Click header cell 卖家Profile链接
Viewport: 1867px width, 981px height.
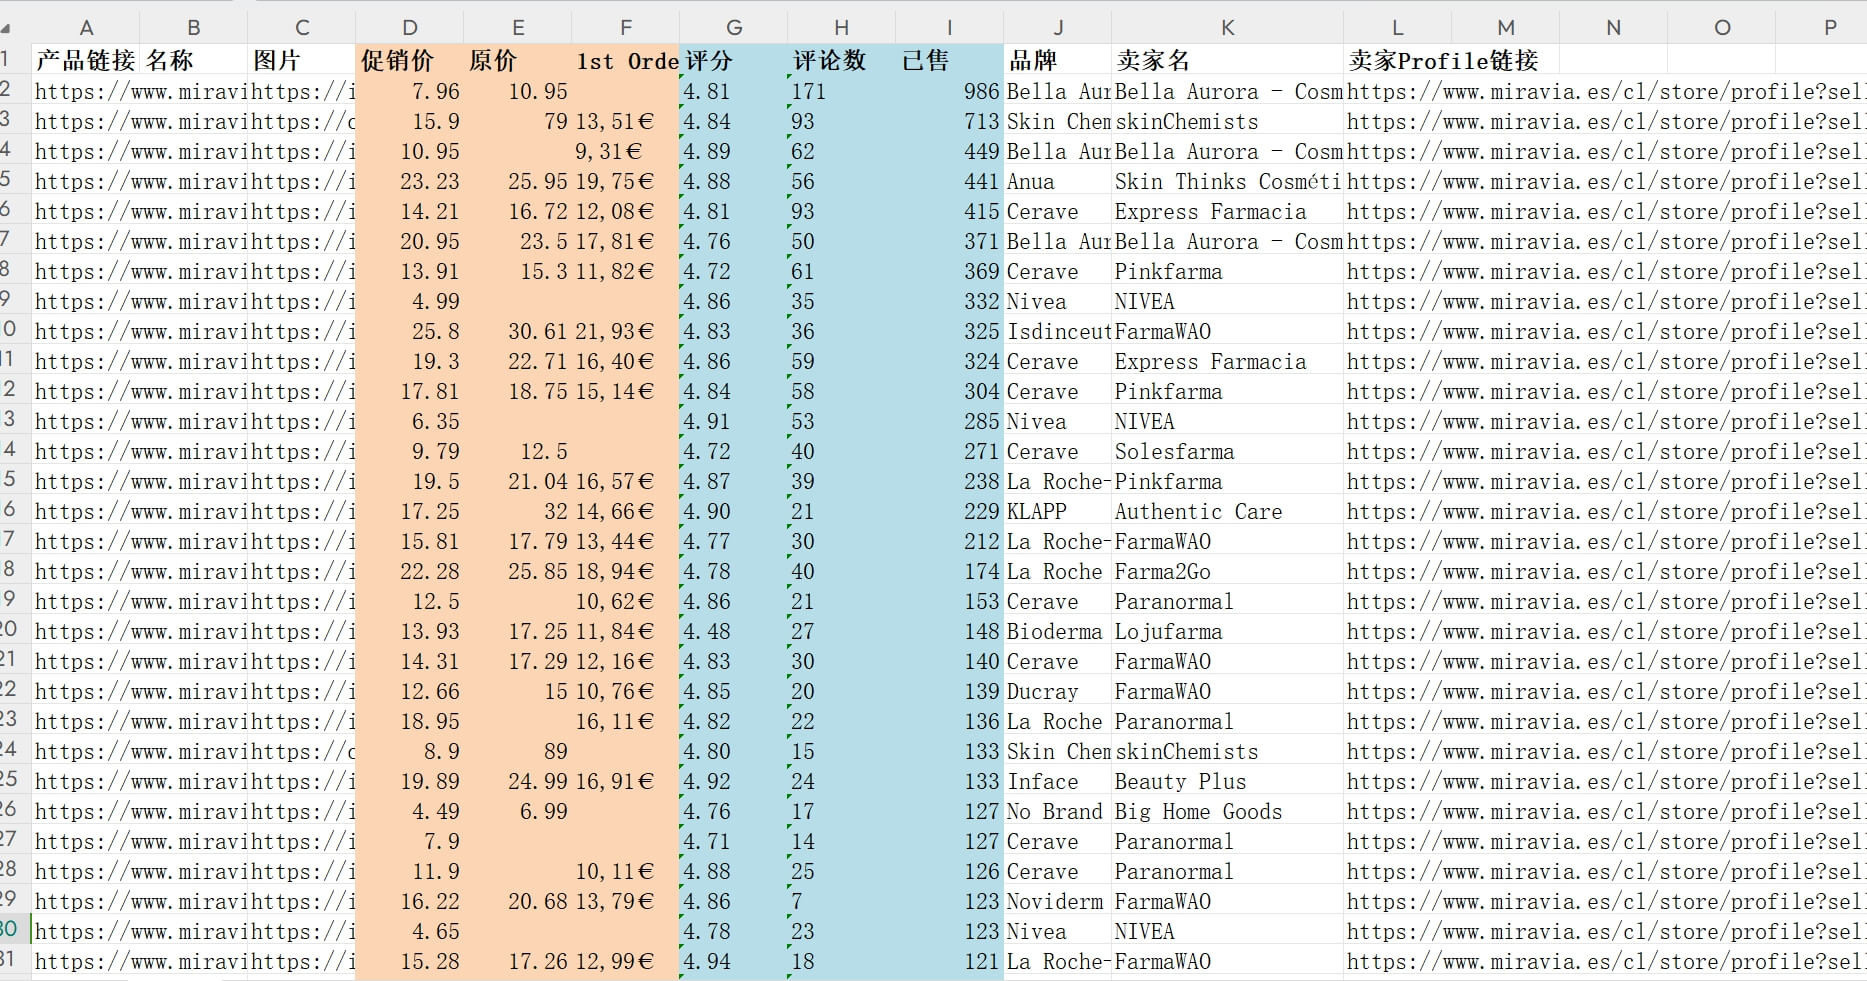point(1443,60)
